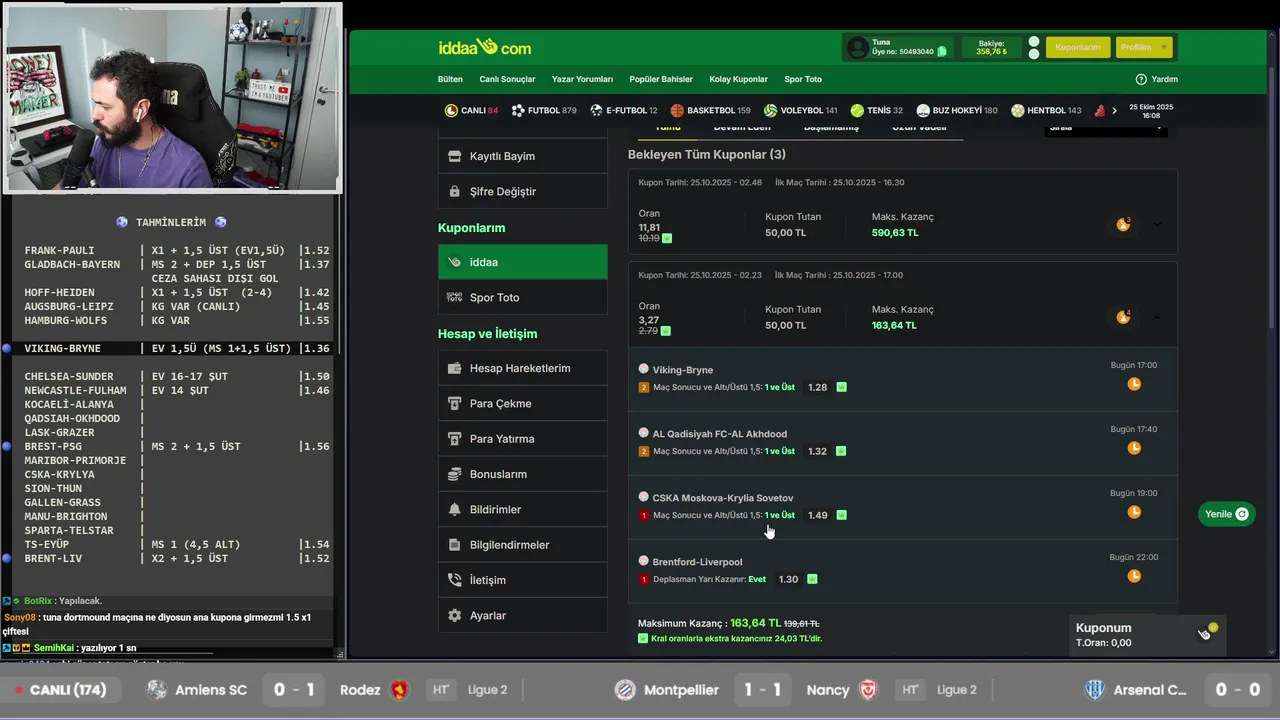
Task: Click the Yardım help question icon
Action: [1141, 79]
